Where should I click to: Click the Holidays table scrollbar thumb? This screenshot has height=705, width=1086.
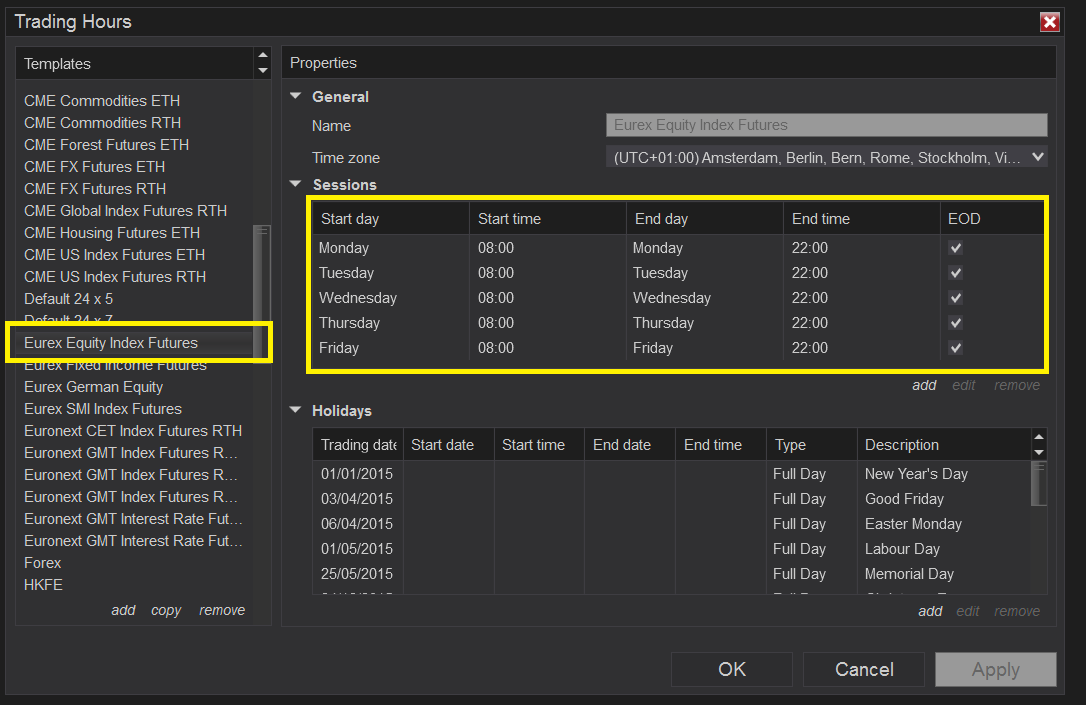(x=1038, y=484)
